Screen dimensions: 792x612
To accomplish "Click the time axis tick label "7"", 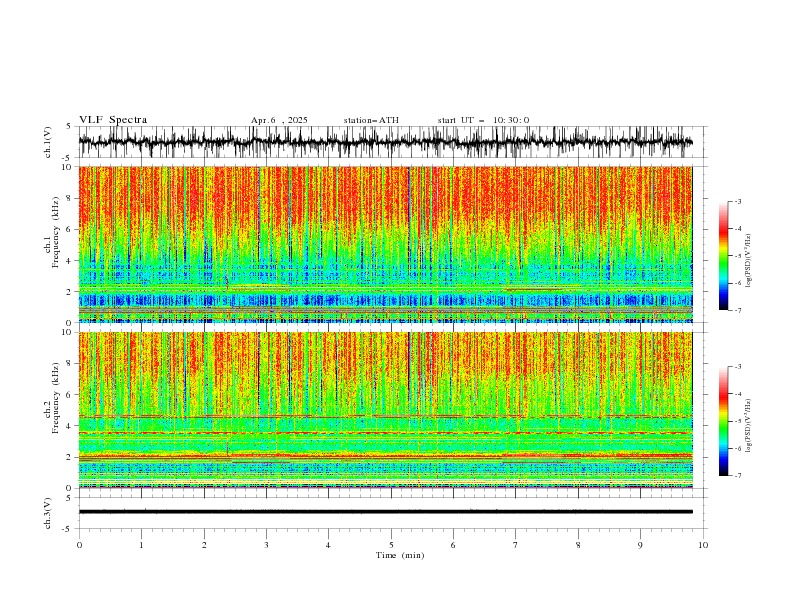I will click(516, 545).
